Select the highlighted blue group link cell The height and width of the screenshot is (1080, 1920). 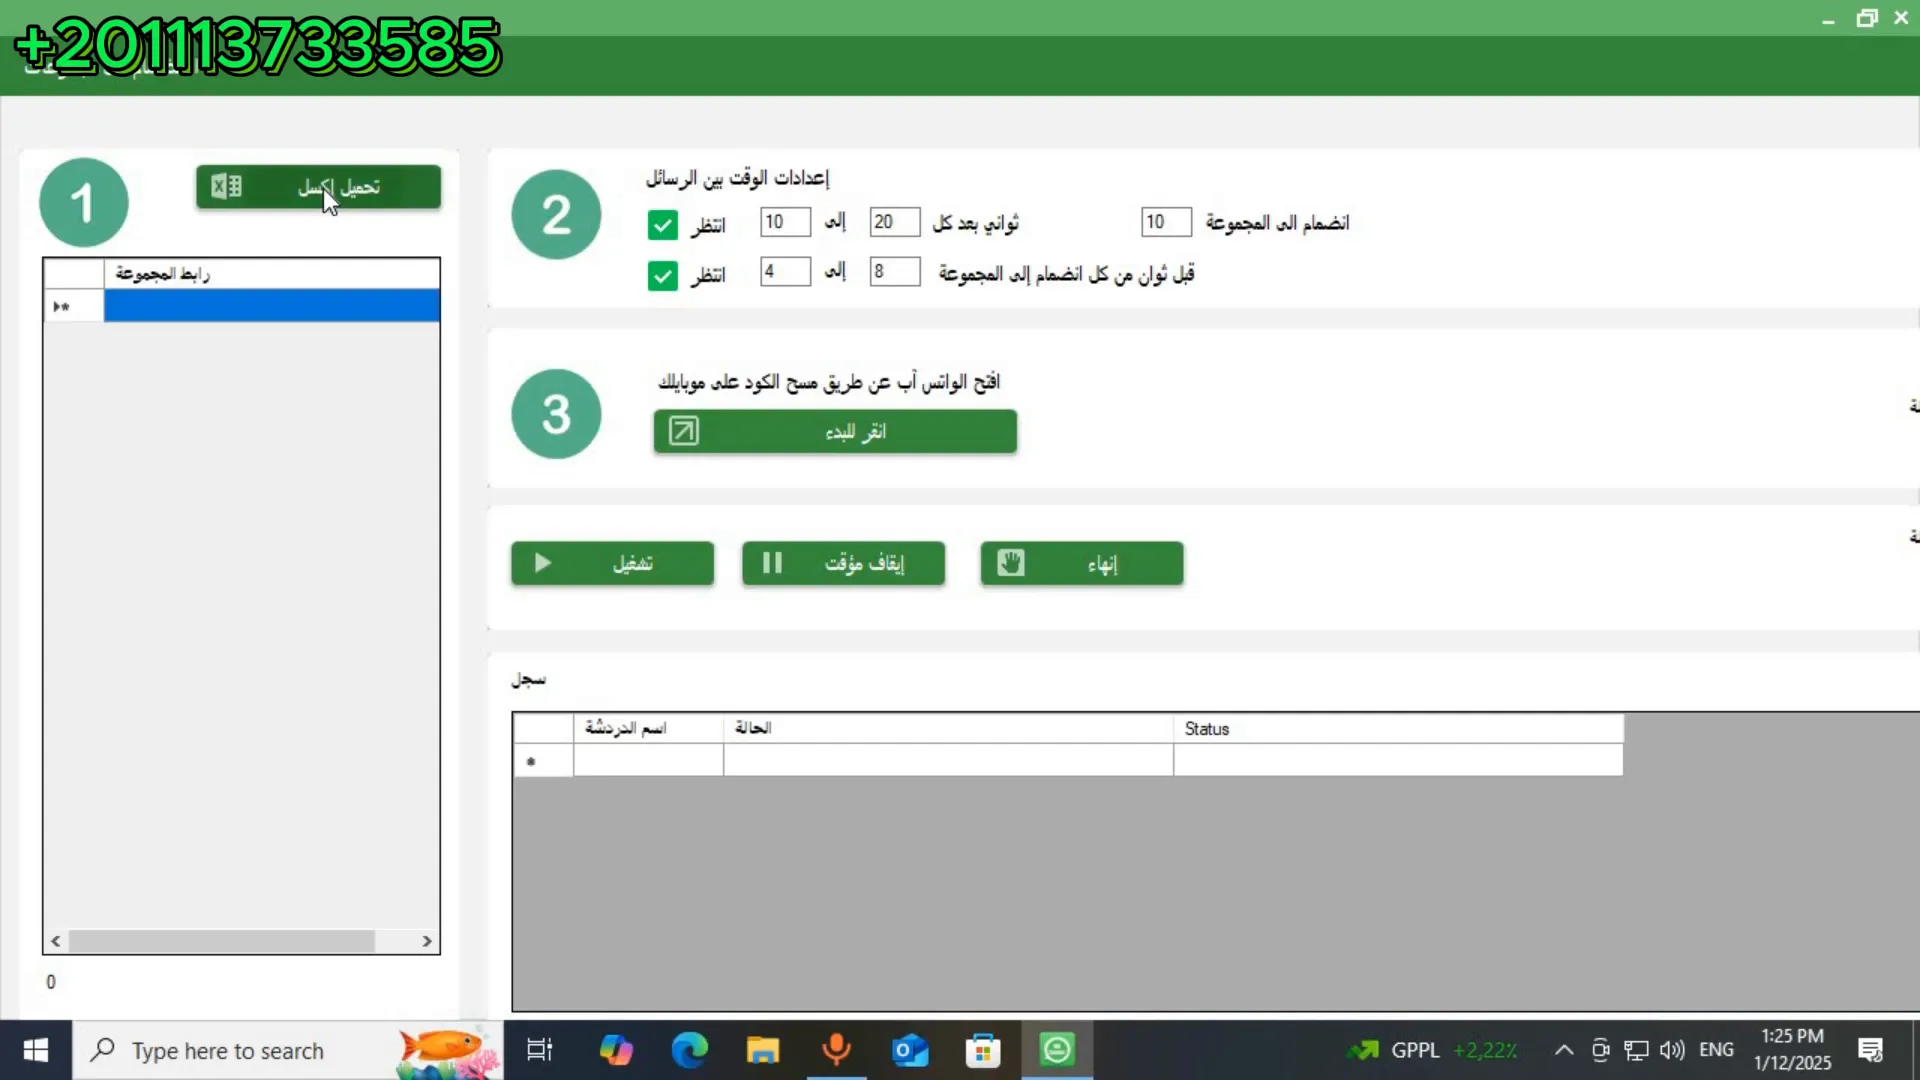point(272,306)
